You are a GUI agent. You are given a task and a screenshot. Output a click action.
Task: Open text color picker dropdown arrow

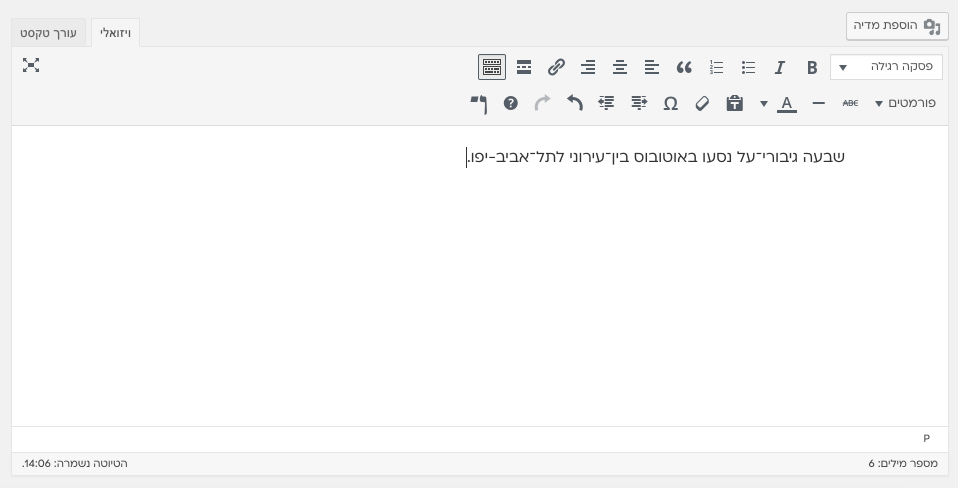pos(764,103)
